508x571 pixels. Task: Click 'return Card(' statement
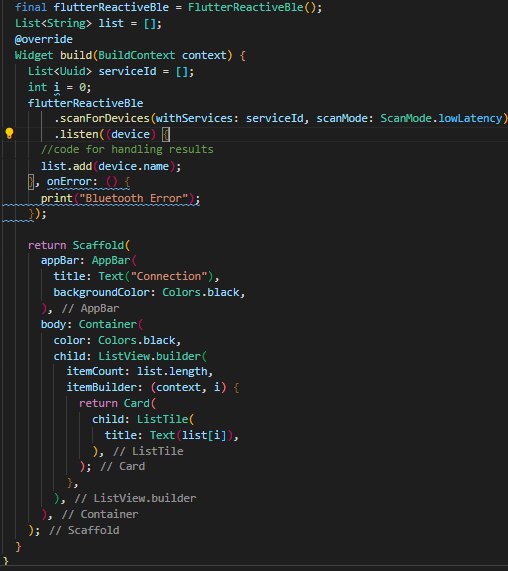point(118,403)
